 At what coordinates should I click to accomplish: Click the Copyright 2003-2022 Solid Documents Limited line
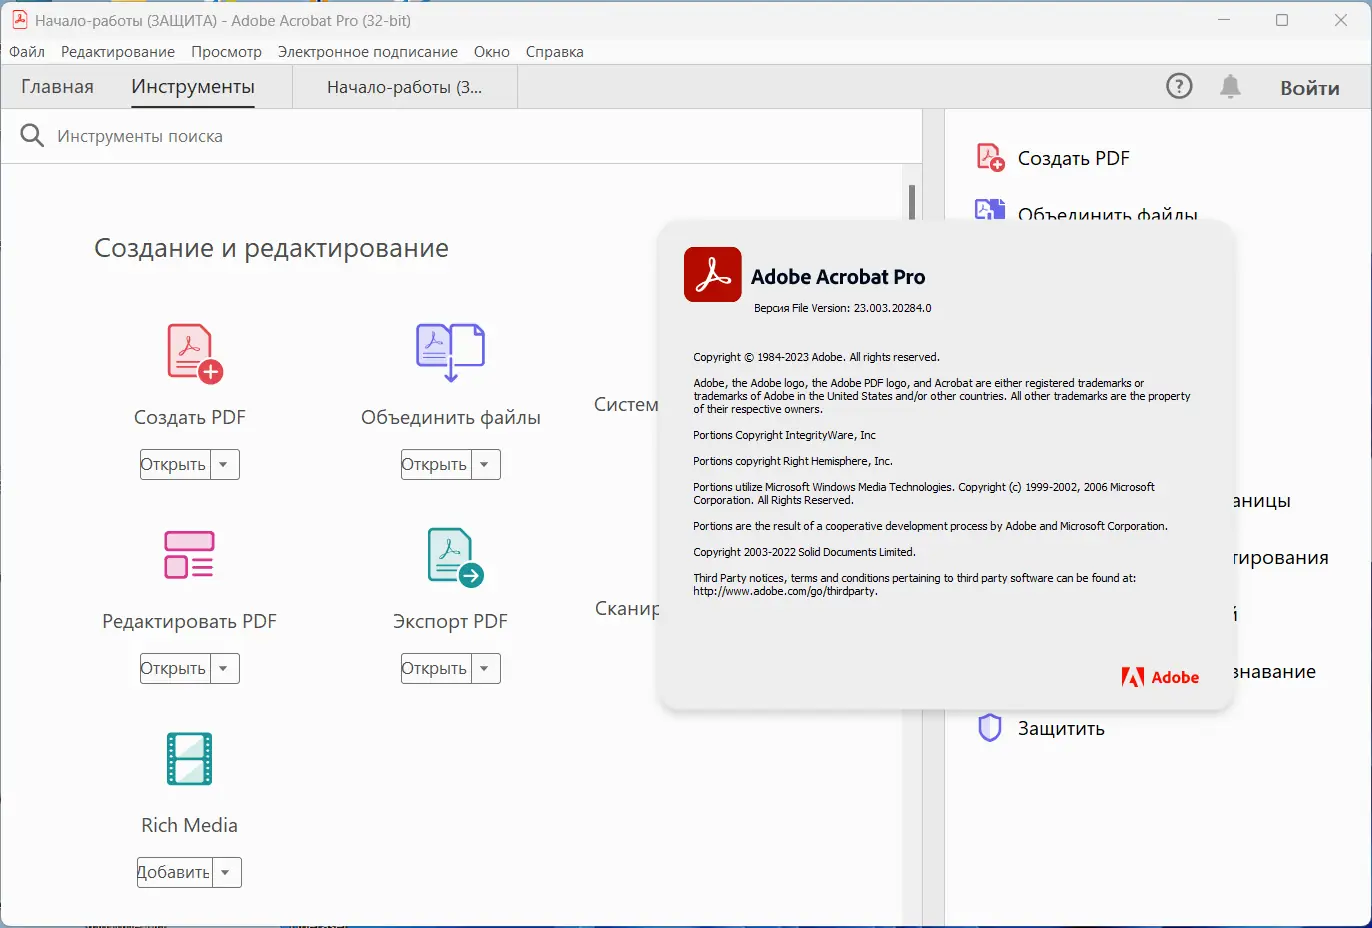coord(804,552)
